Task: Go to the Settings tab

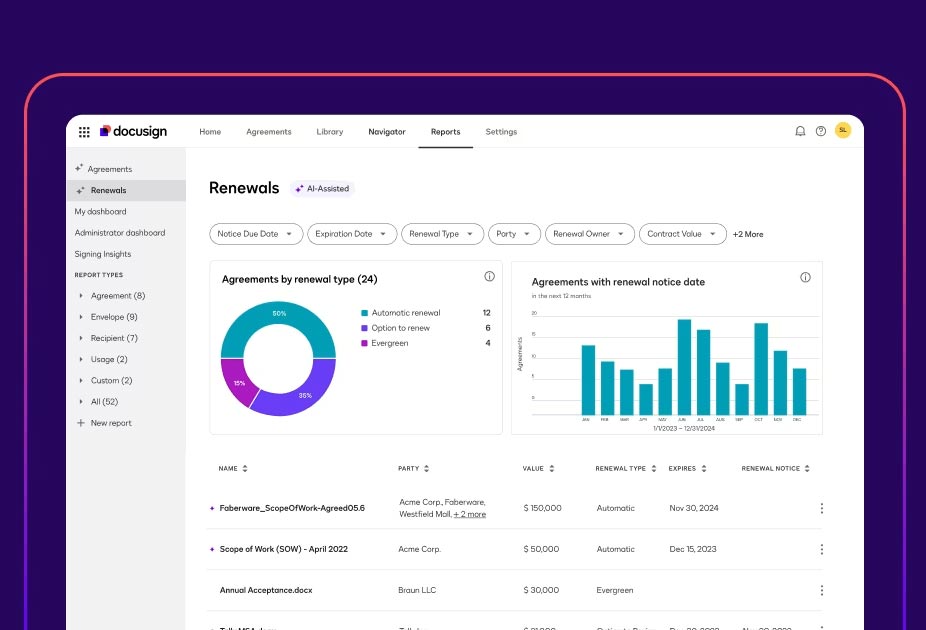Action: [x=501, y=132]
